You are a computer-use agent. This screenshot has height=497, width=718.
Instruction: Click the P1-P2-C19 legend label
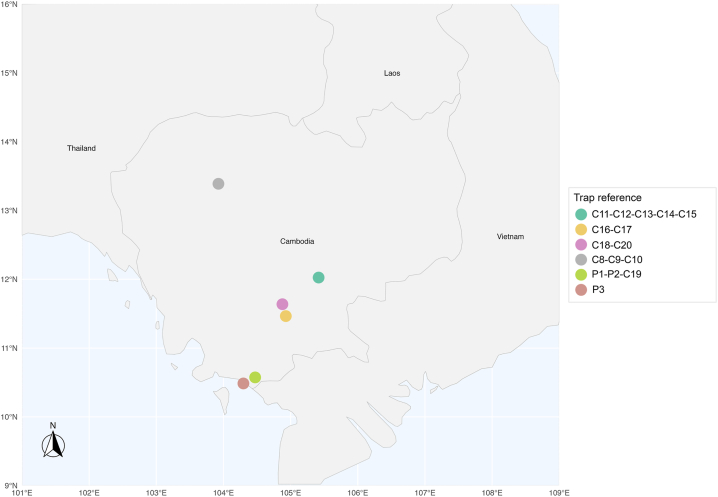point(616,274)
